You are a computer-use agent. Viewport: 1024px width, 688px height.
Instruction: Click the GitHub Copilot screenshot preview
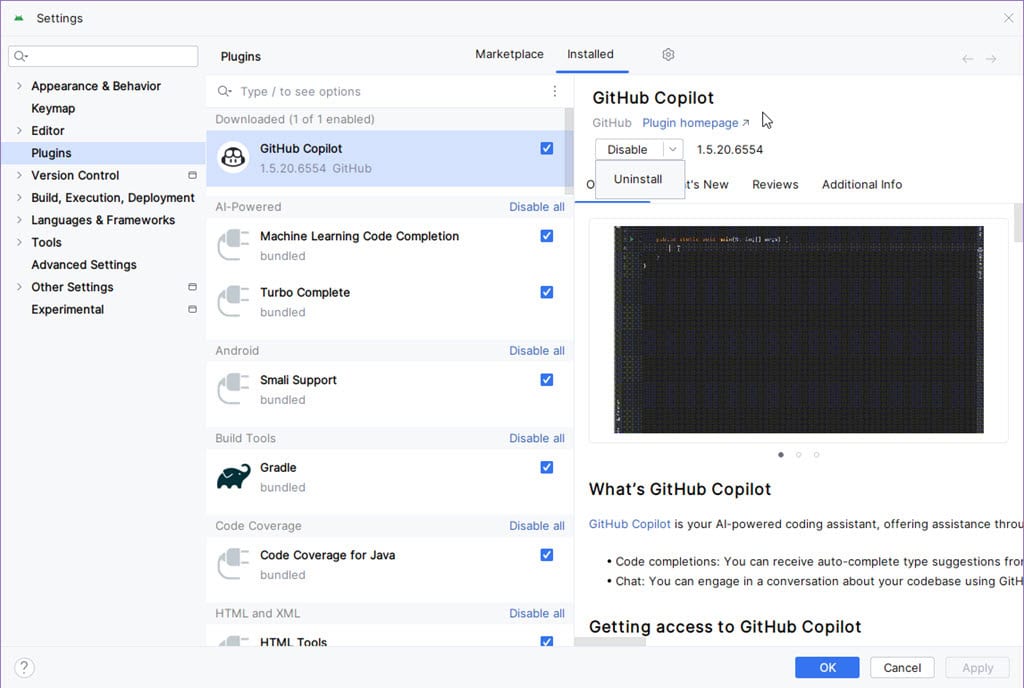tap(799, 330)
